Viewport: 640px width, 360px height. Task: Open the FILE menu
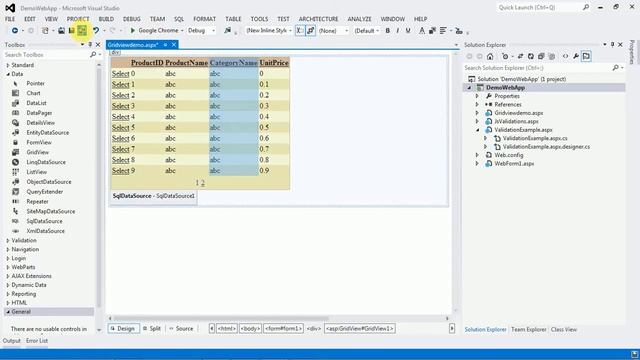click(x=10, y=19)
